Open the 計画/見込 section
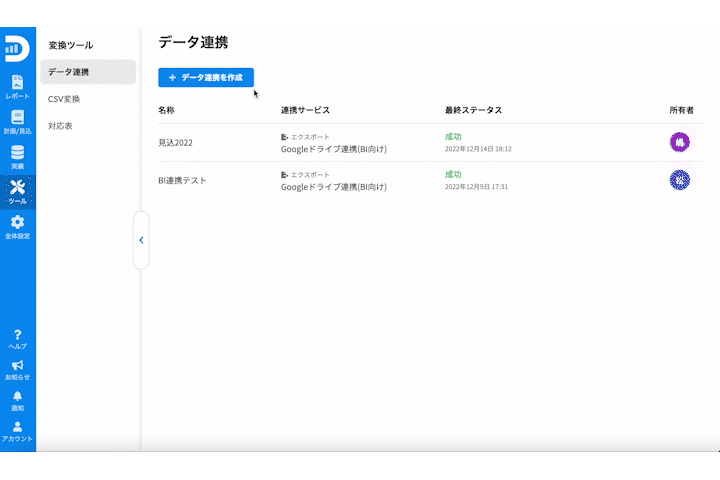This screenshot has height=480, width=720. [x=17, y=122]
